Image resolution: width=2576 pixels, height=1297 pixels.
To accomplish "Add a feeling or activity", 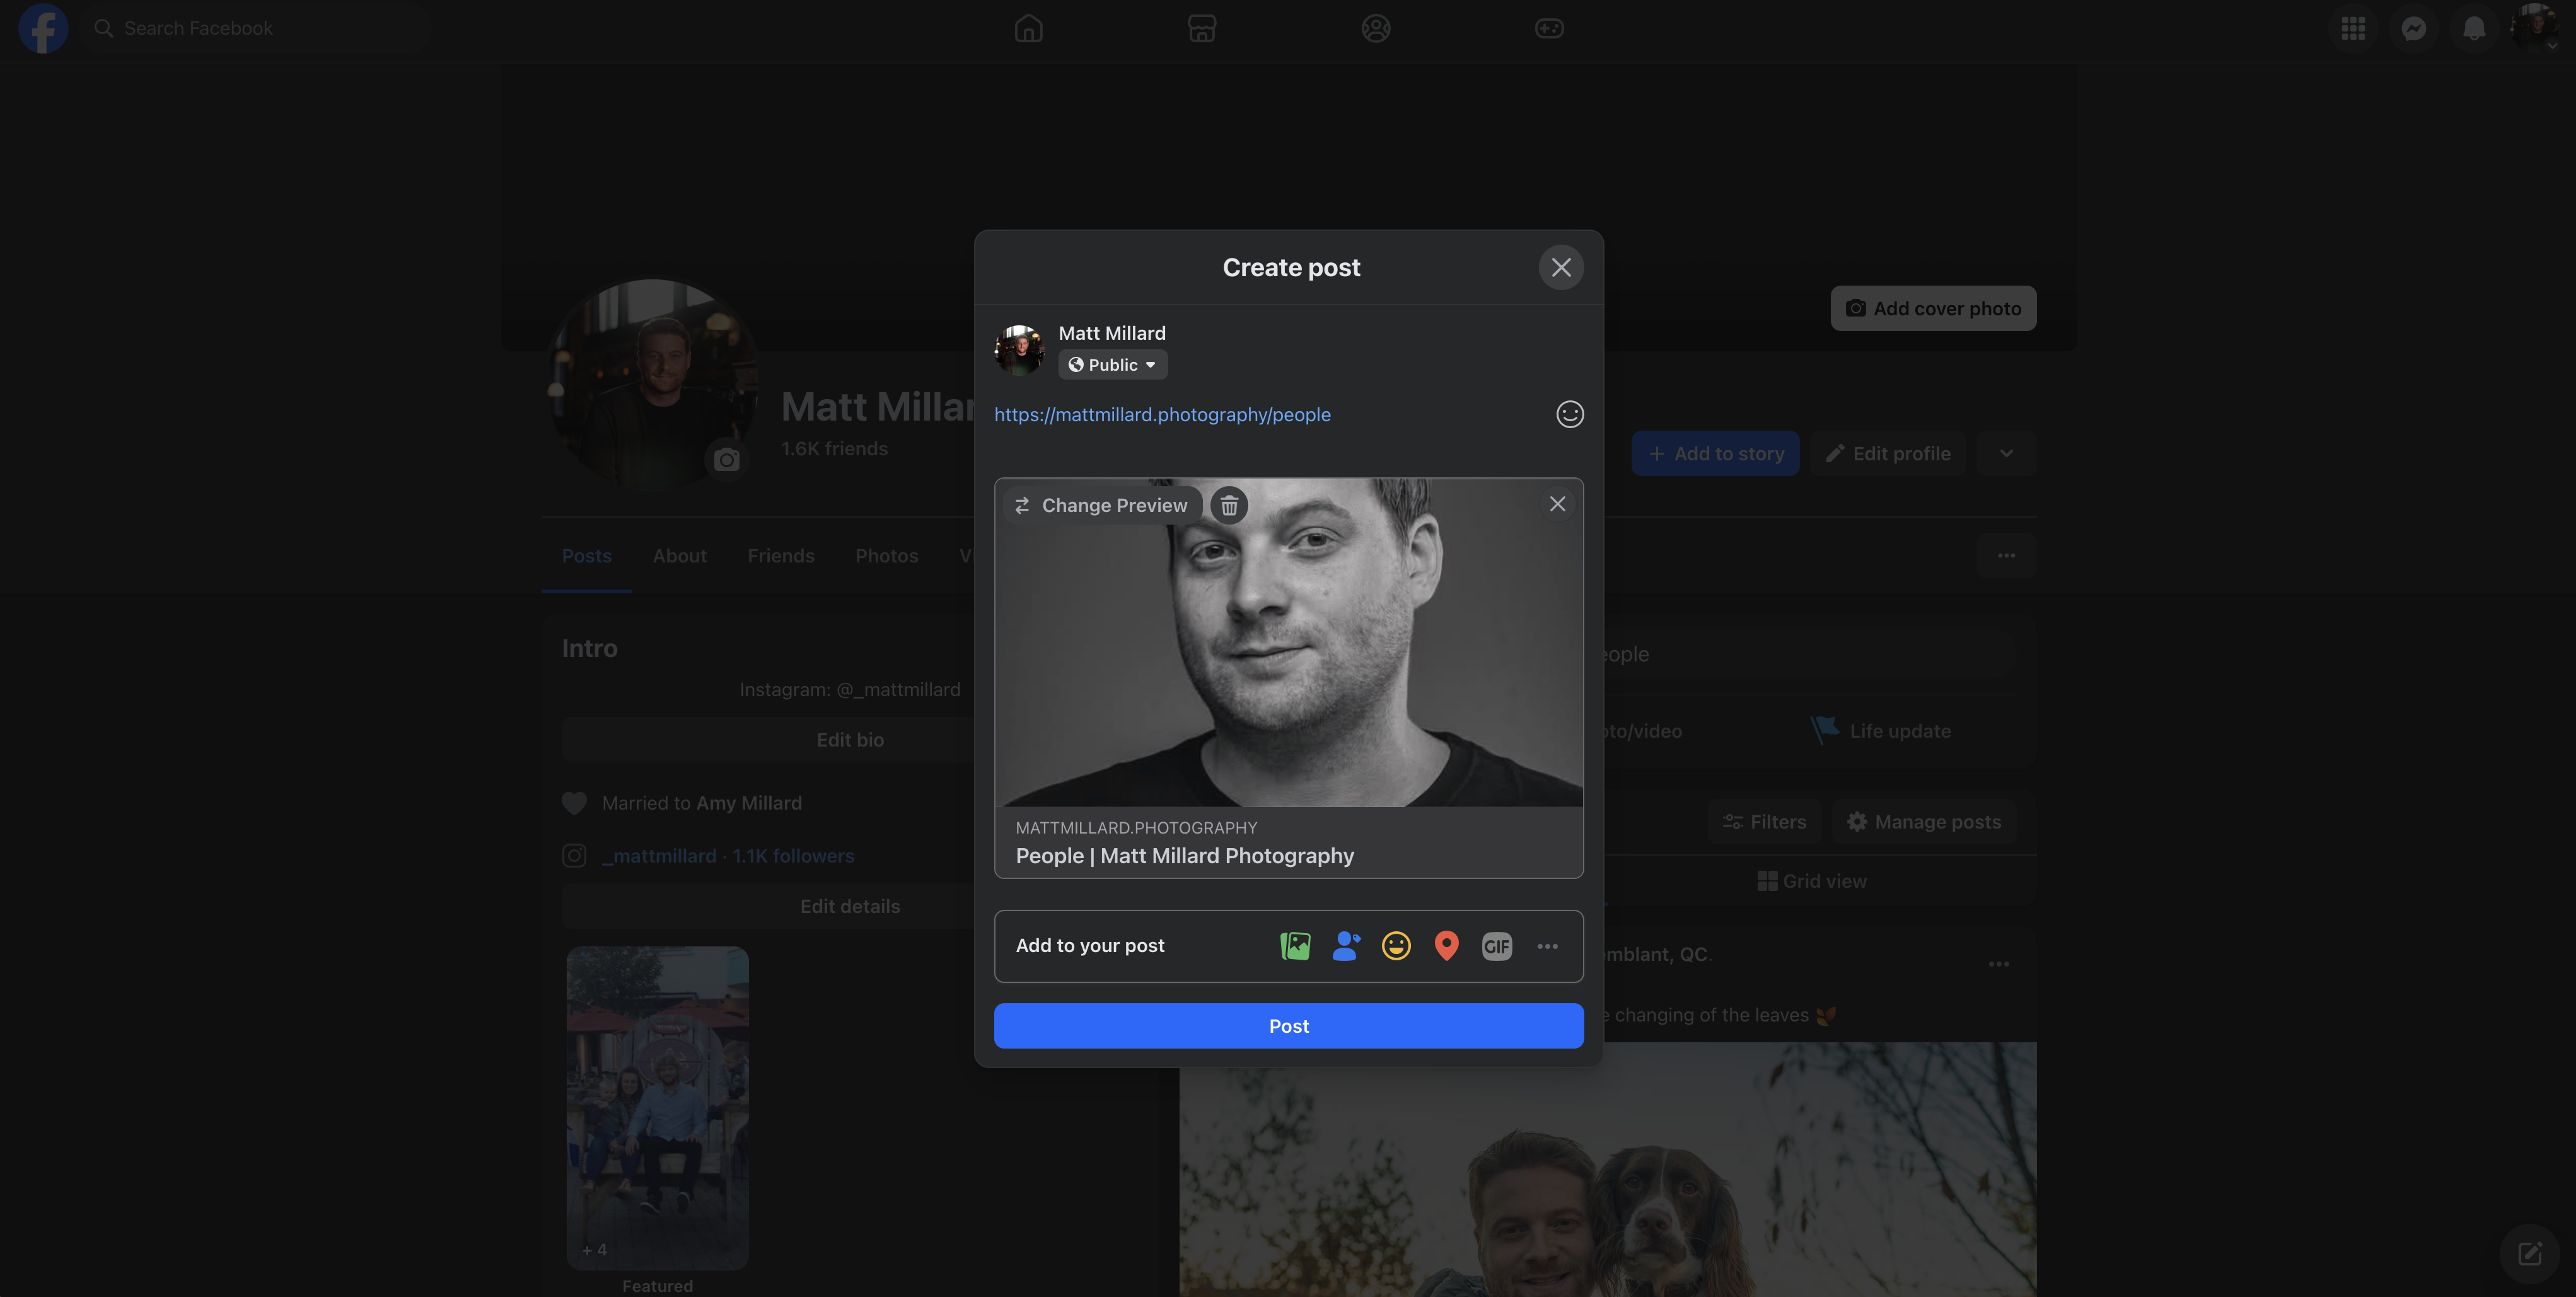I will [x=1396, y=945].
